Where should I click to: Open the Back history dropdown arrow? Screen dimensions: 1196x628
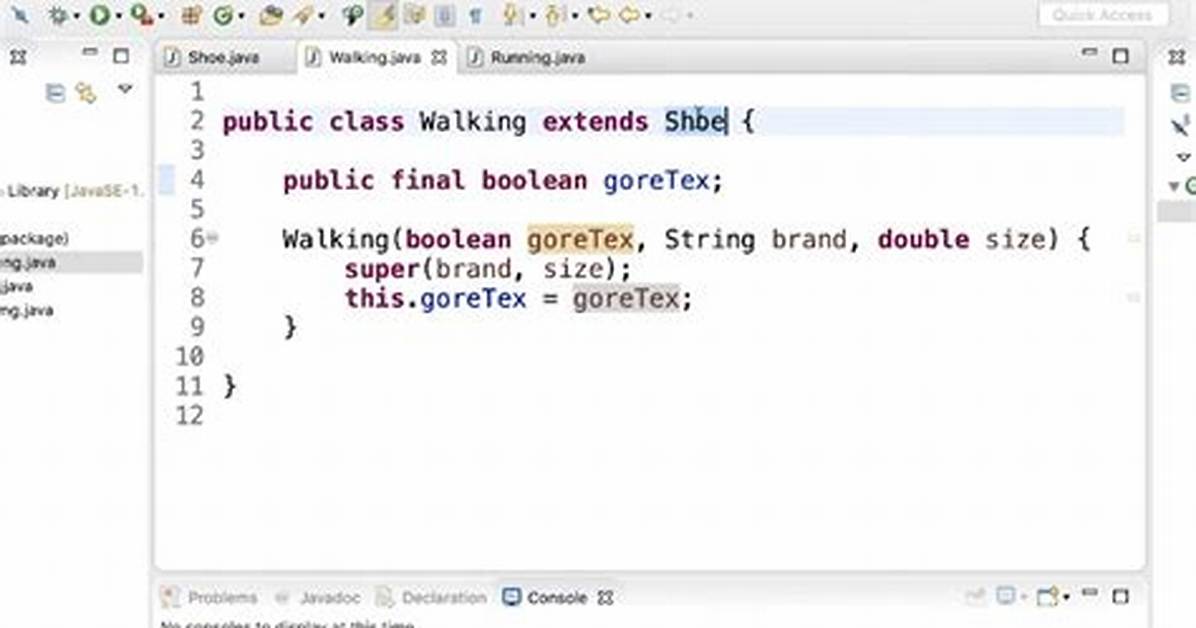pos(648,16)
